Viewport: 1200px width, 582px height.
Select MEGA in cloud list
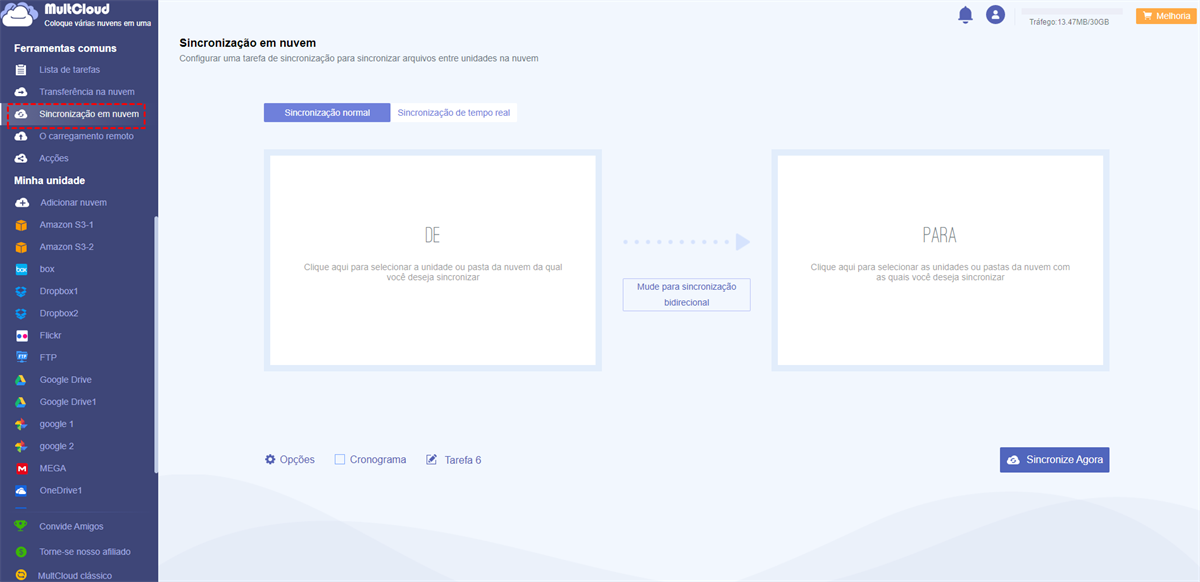[53, 469]
